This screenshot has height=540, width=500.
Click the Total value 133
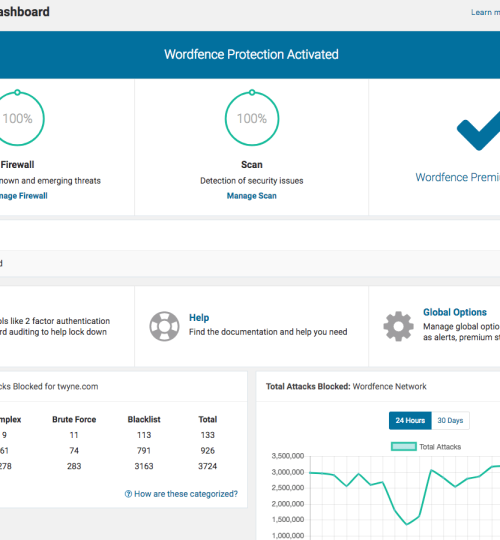tap(208, 435)
